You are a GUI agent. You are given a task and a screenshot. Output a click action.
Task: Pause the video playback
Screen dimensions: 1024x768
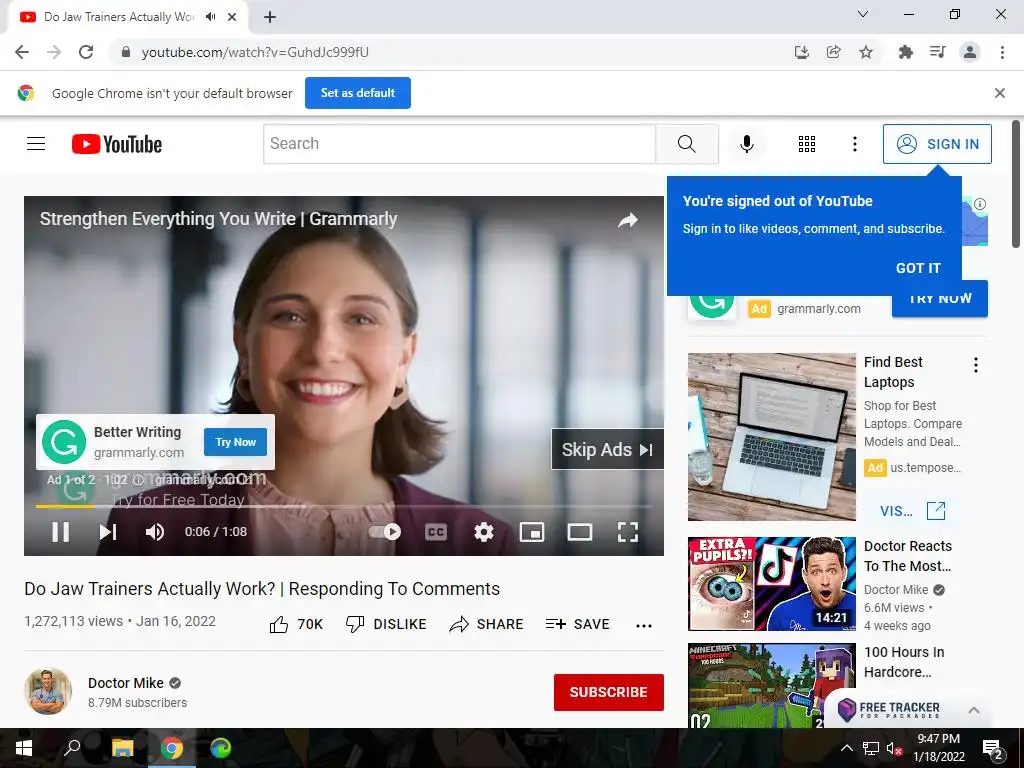[60, 532]
